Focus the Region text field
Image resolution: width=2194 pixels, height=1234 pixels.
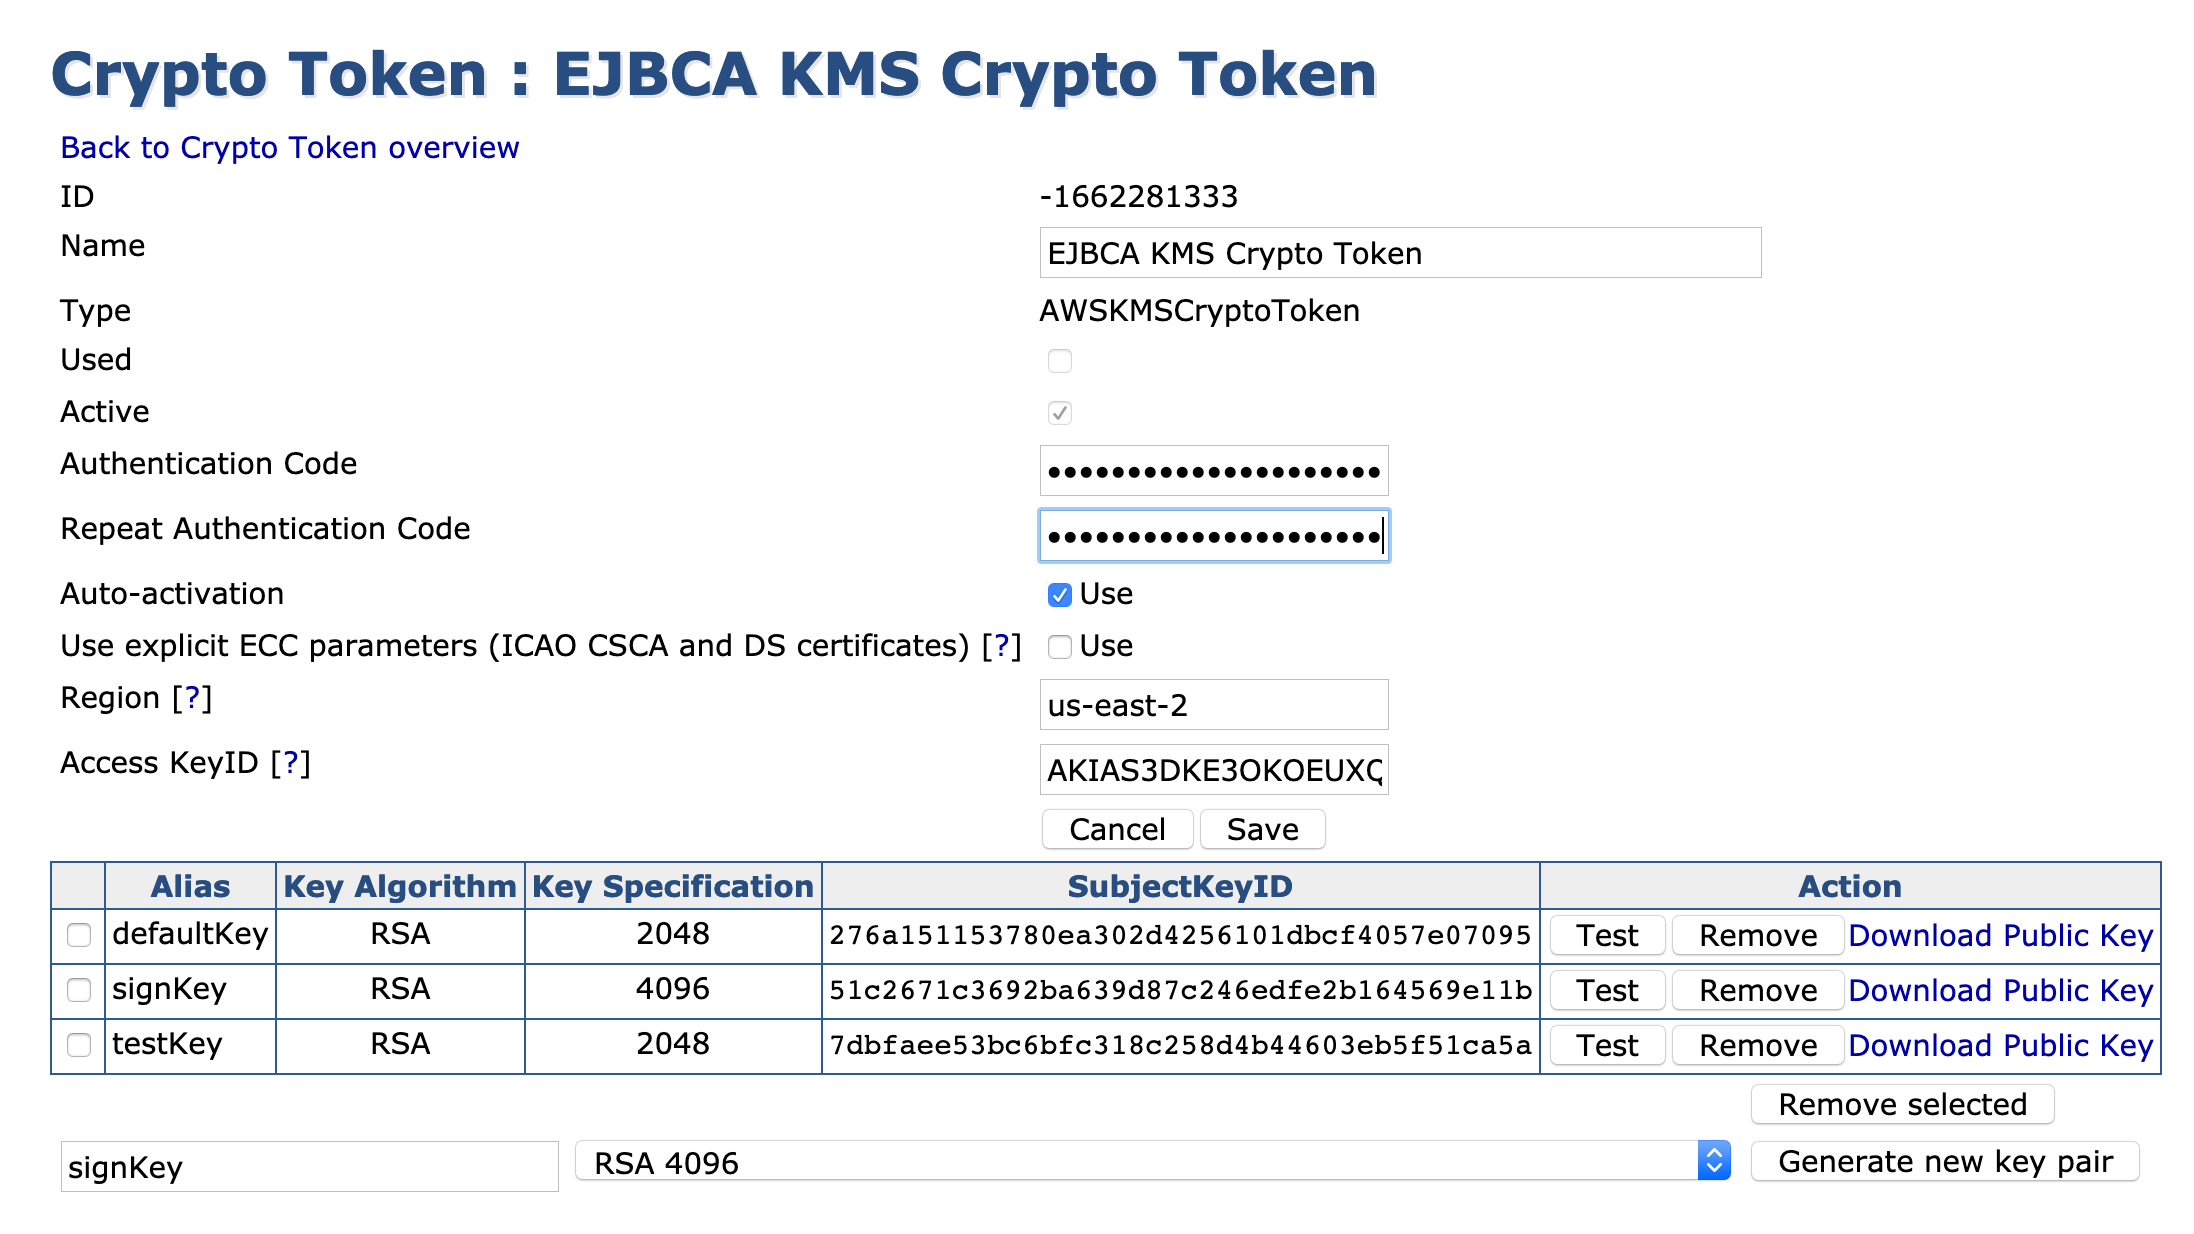coord(1213,705)
